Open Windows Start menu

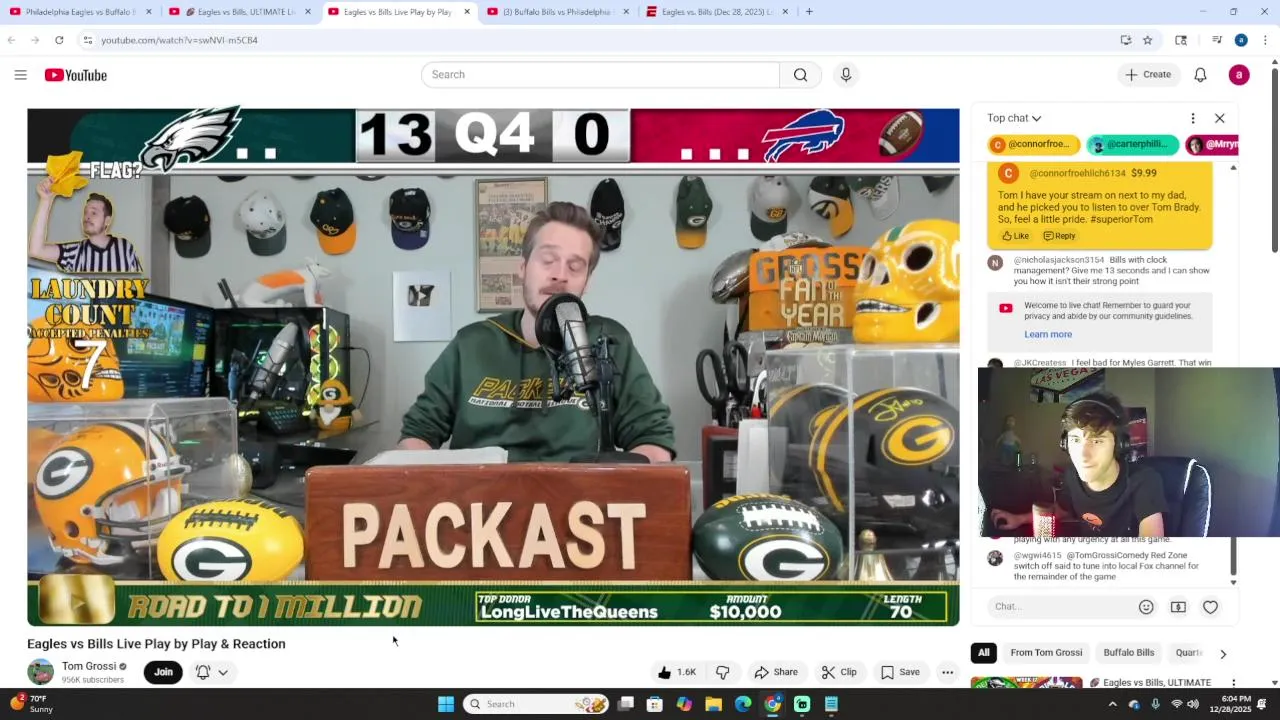446,704
